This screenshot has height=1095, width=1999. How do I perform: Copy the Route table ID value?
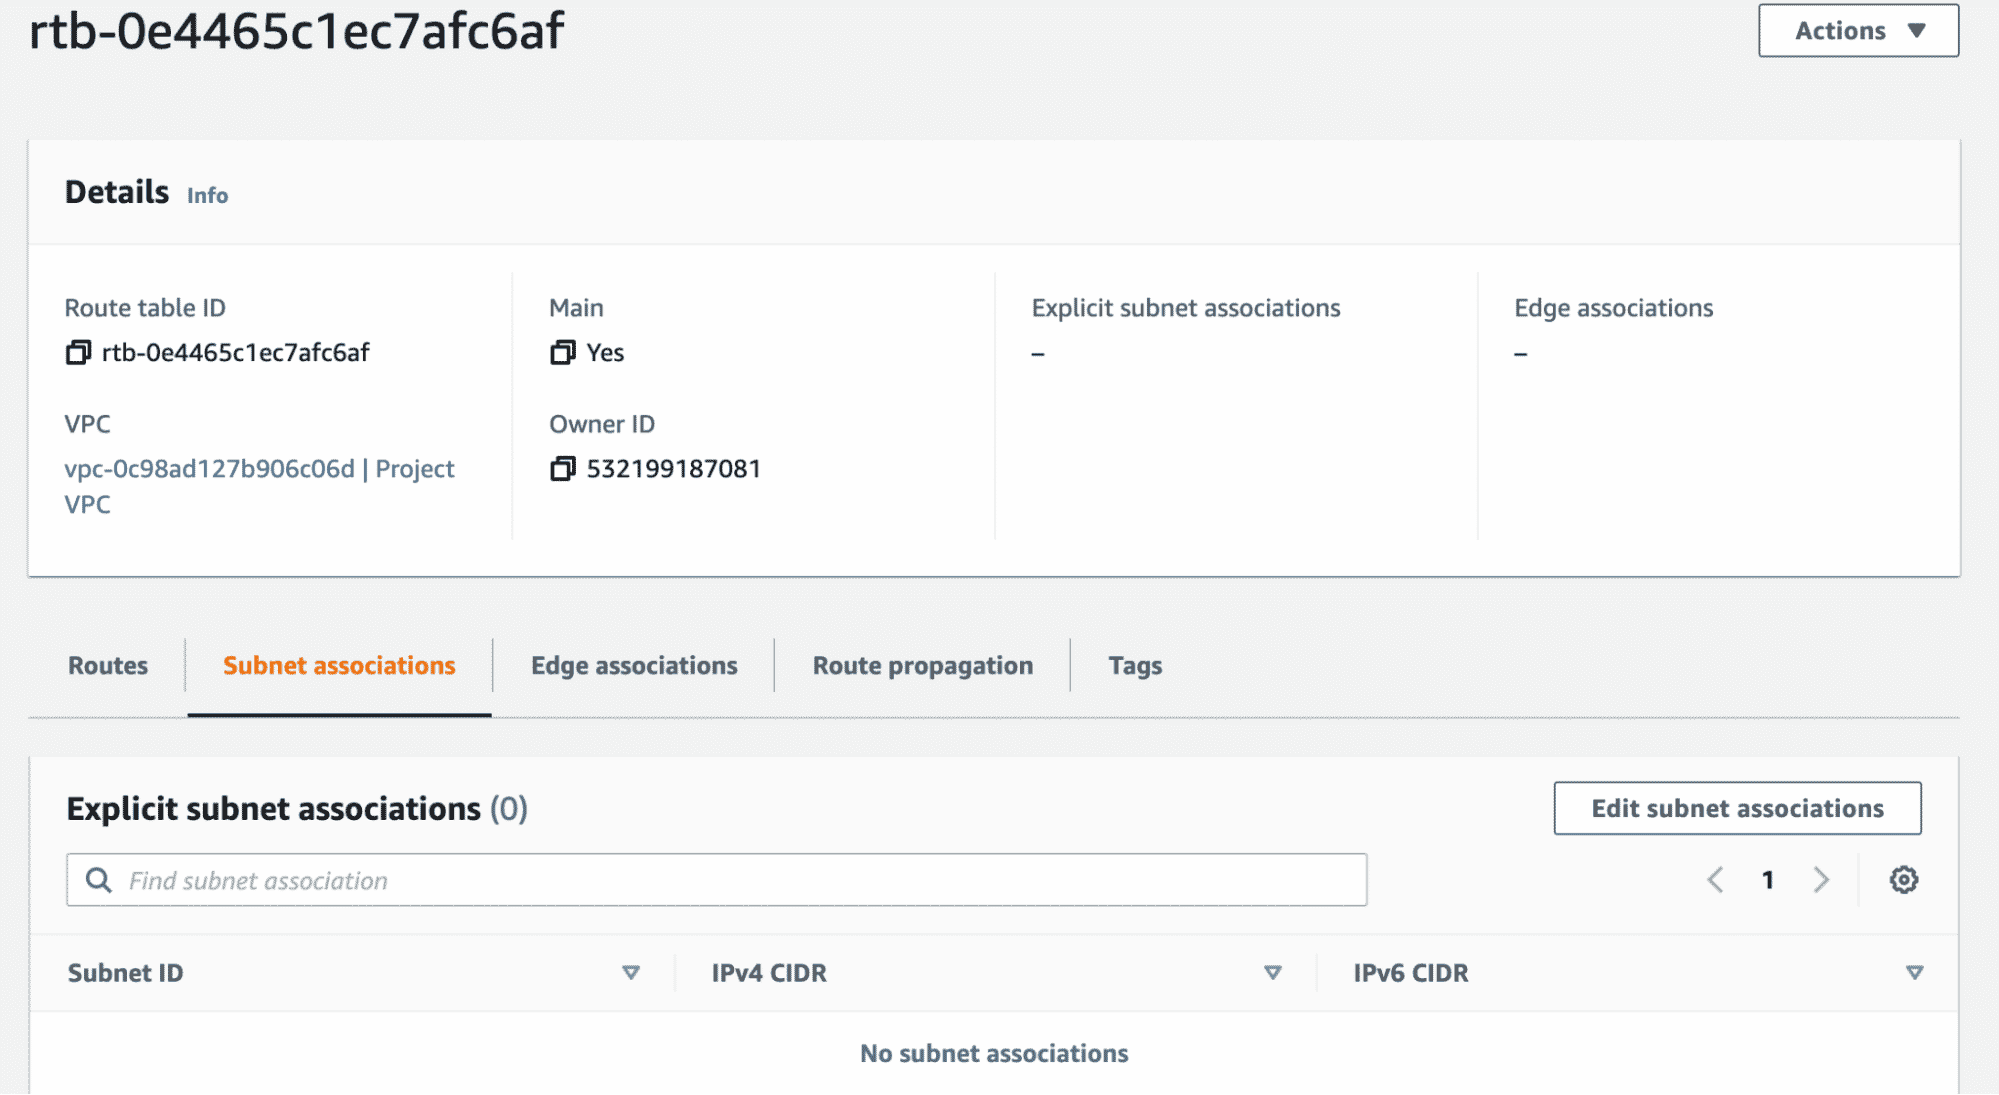coord(78,353)
